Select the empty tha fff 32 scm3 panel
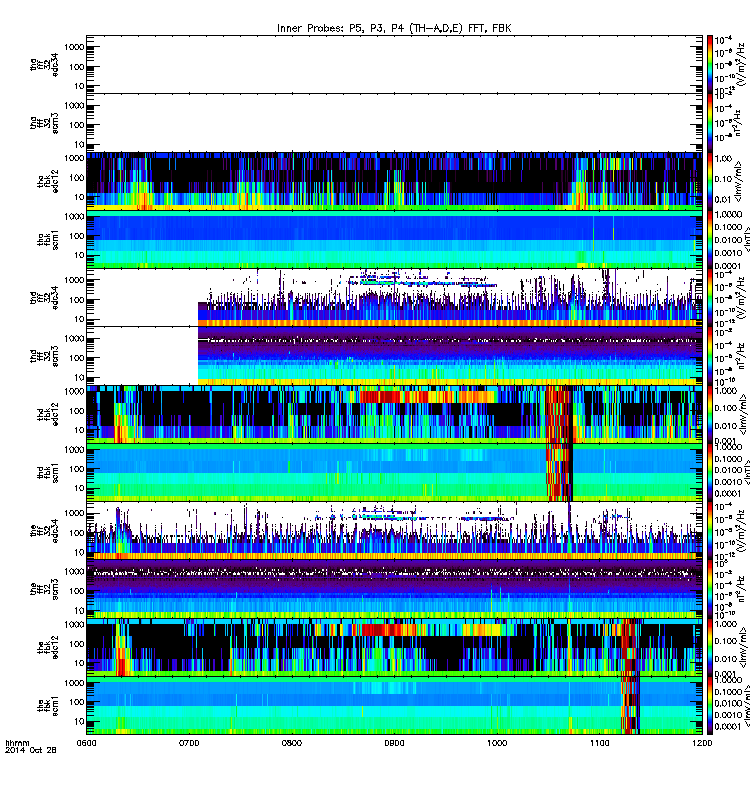This screenshot has width=750, height=800. pos(394,122)
